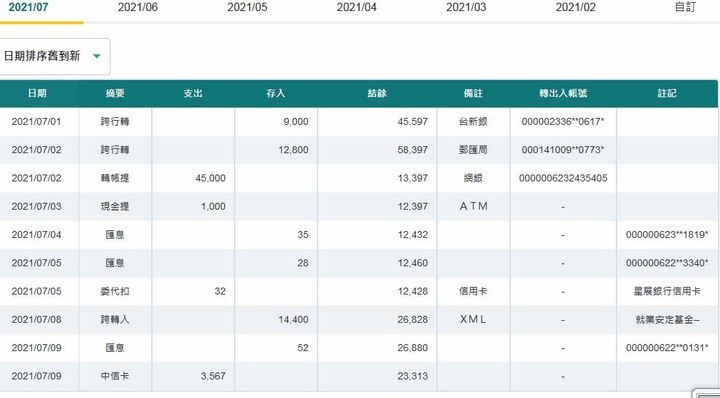Image resolution: width=720 pixels, height=398 pixels.
Task: Click the XML remark cell
Action: coord(473,320)
